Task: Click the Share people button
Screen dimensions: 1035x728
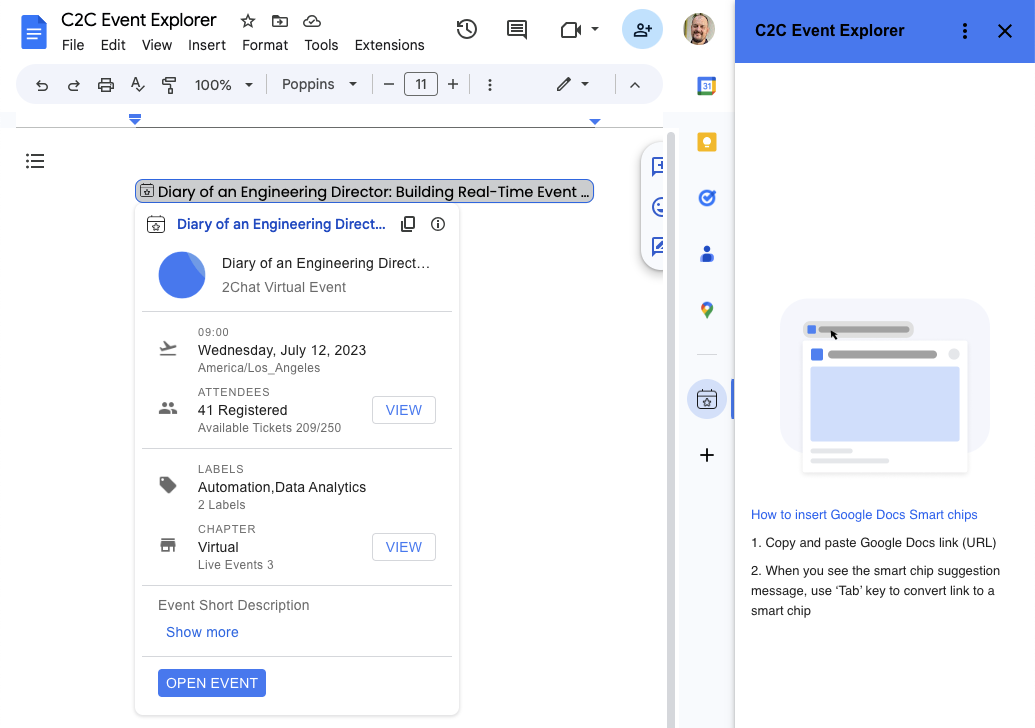Action: click(x=642, y=29)
